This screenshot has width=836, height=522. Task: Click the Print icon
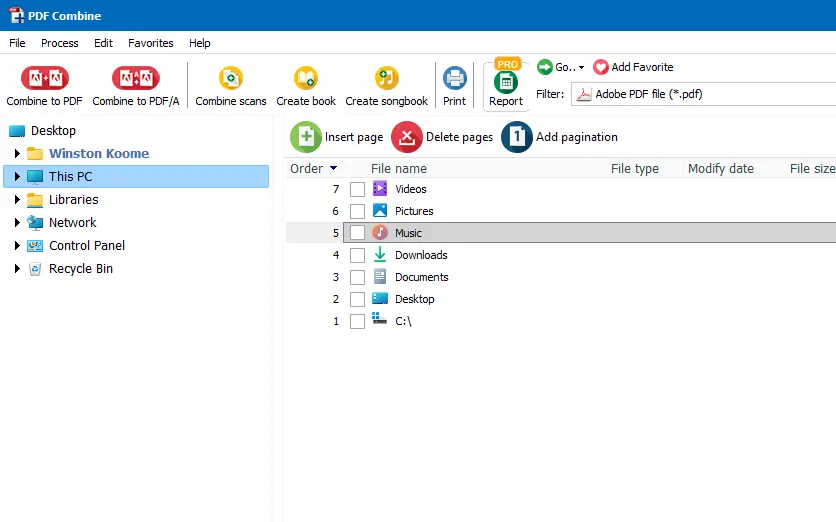(455, 79)
